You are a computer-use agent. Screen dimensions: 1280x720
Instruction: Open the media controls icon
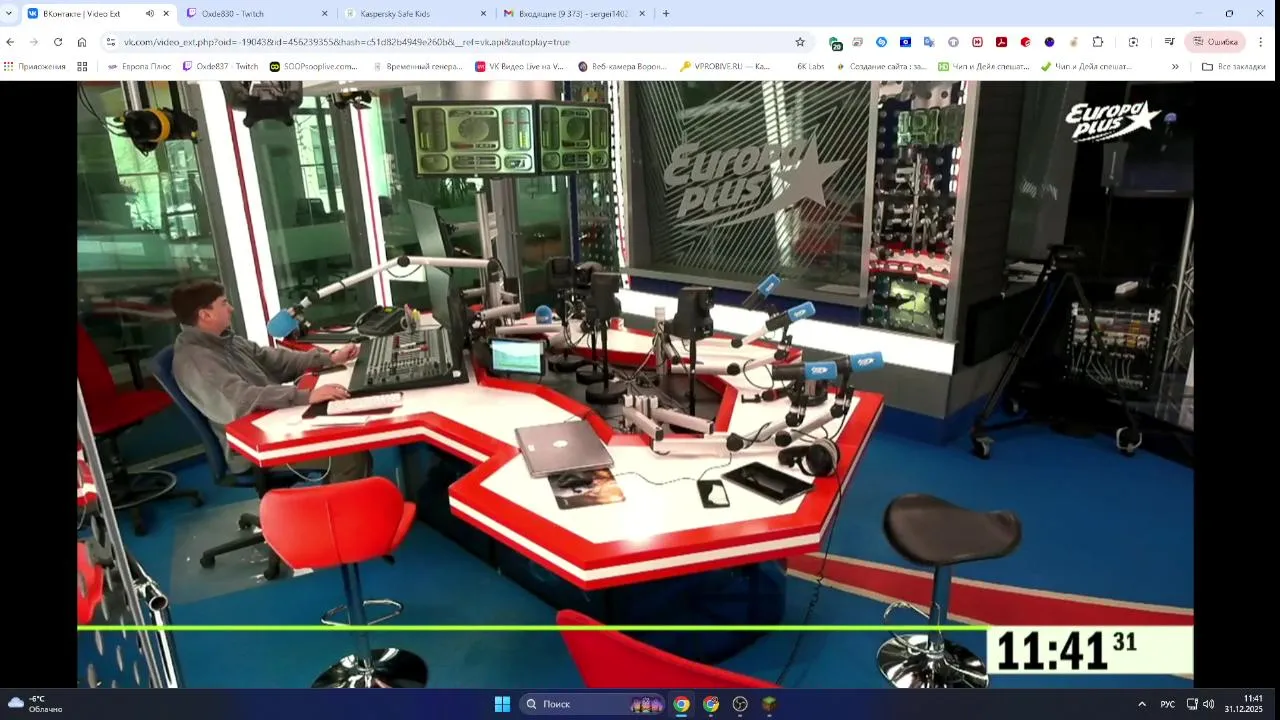pos(1169,42)
